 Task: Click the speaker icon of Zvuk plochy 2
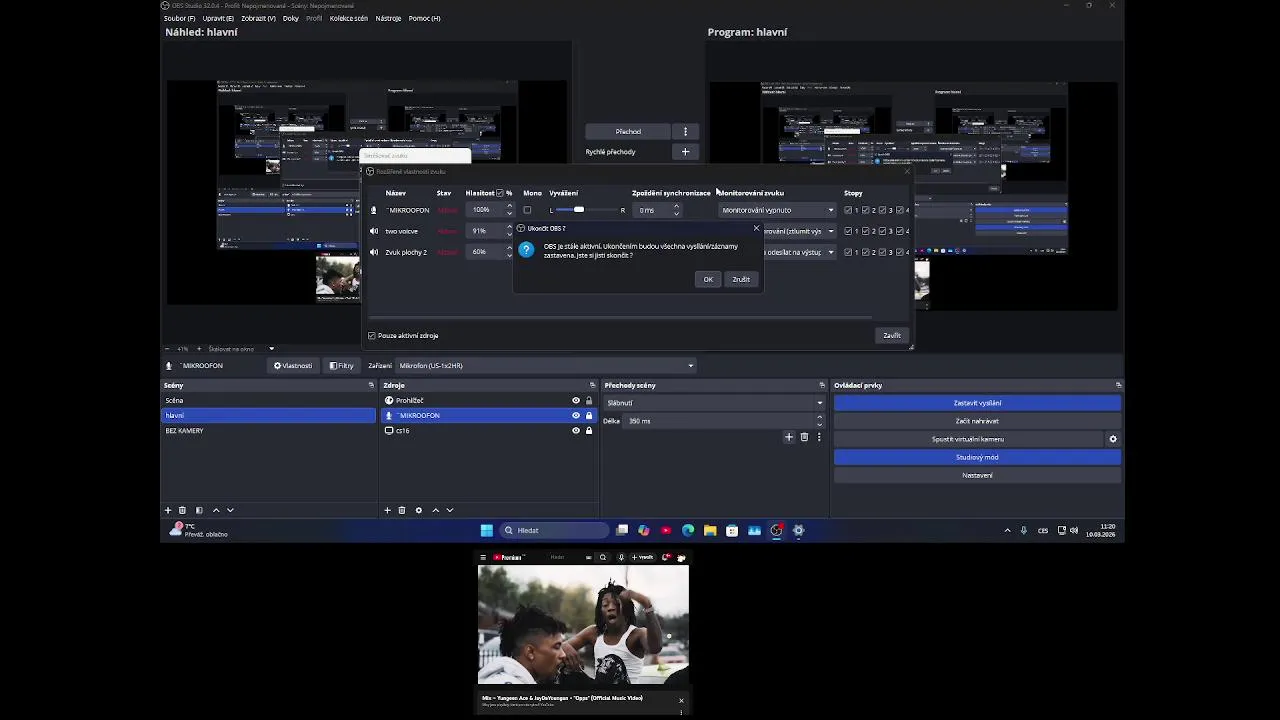point(374,252)
